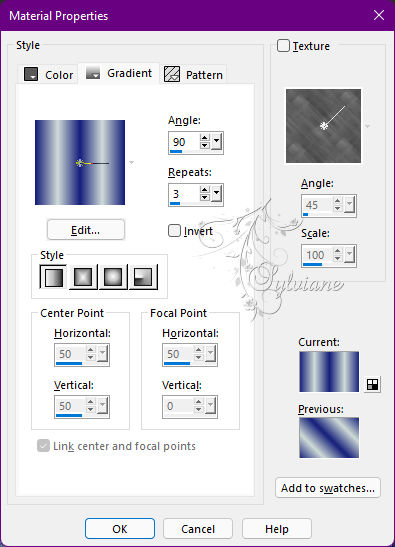Select the Sunburst gradient style icon
The height and width of the screenshot is (547, 395).
coord(113,277)
